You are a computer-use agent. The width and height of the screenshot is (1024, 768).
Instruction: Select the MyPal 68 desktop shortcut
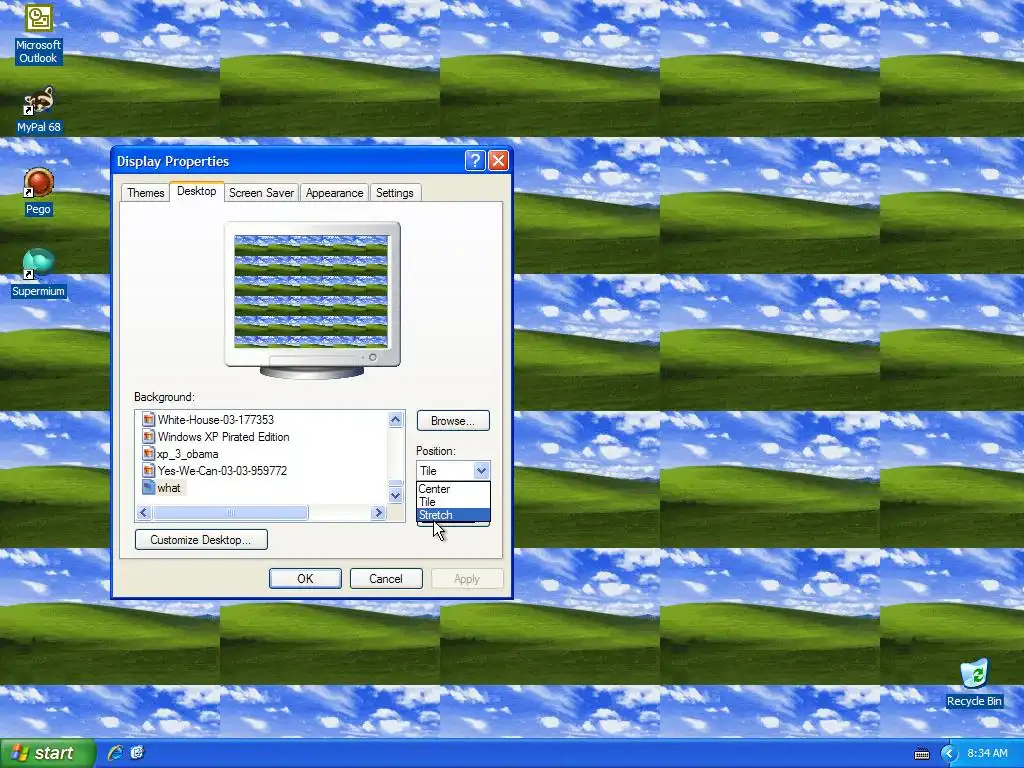pyautogui.click(x=39, y=110)
